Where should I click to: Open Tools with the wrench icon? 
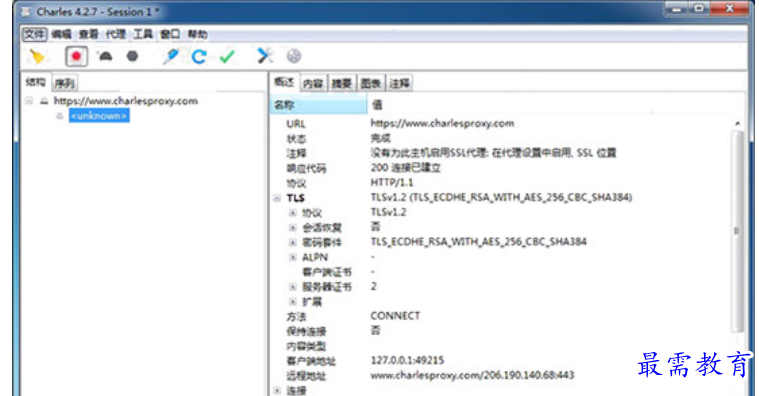pos(265,56)
